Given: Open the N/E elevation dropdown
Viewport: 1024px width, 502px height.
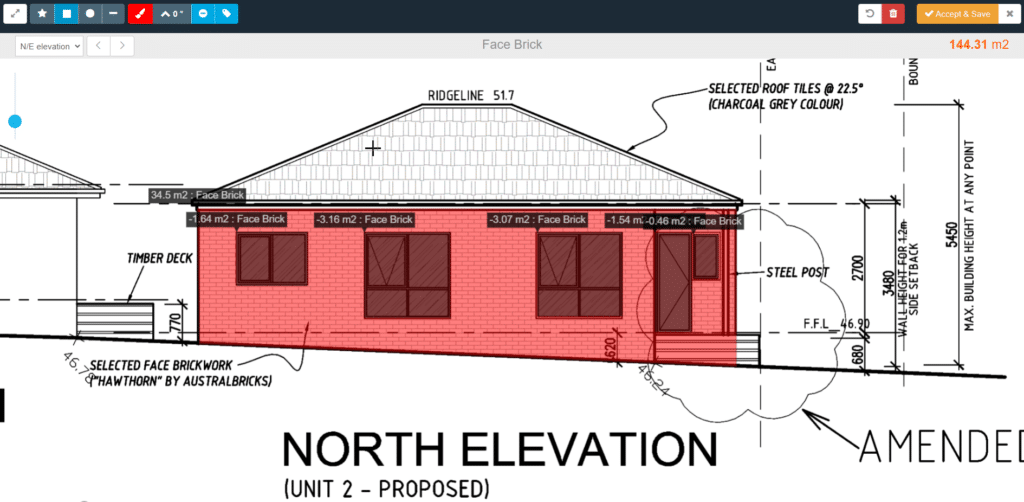Looking at the screenshot, I should [49, 45].
